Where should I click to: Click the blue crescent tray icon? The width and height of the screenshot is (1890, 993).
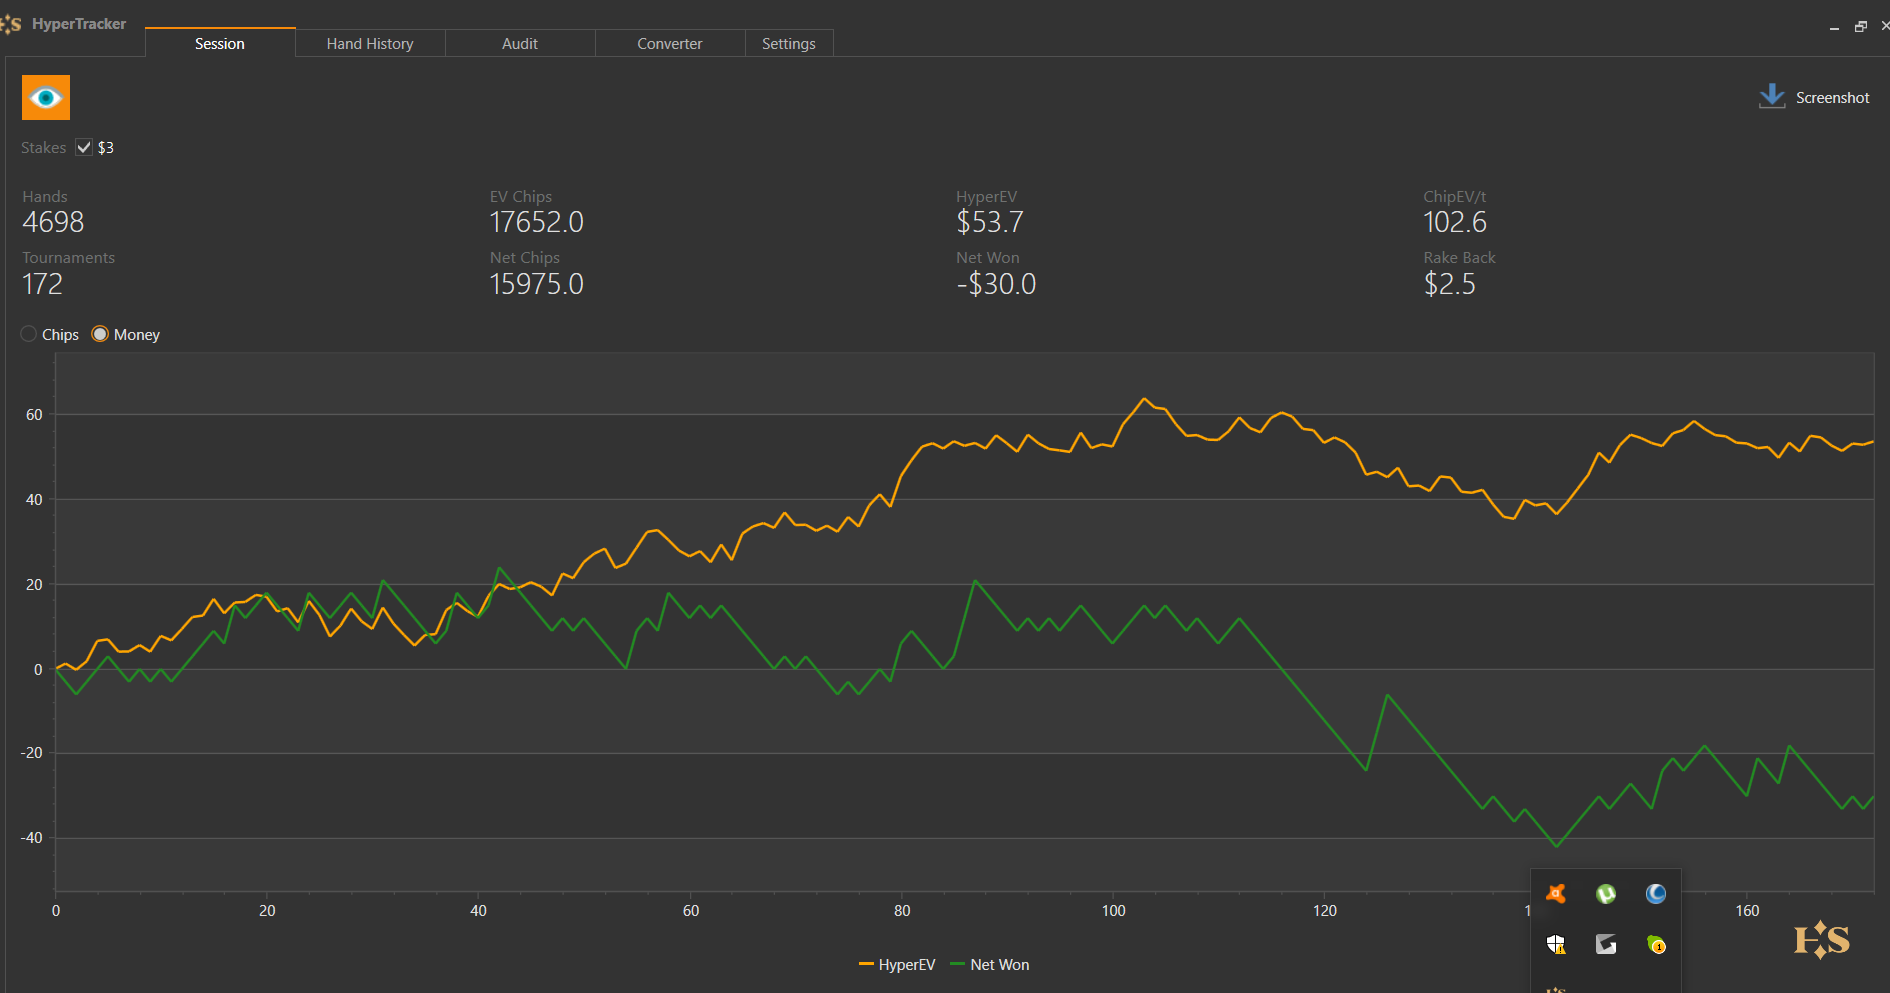(x=1656, y=894)
